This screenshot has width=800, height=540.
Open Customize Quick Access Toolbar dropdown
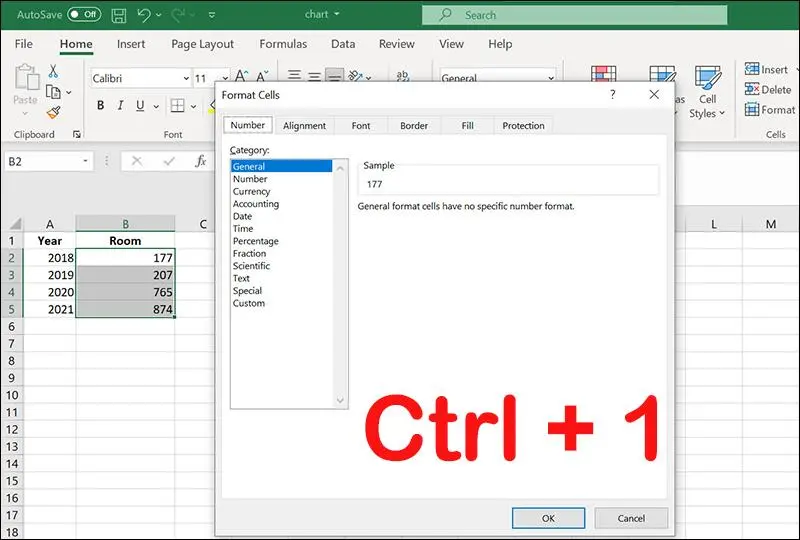(212, 15)
